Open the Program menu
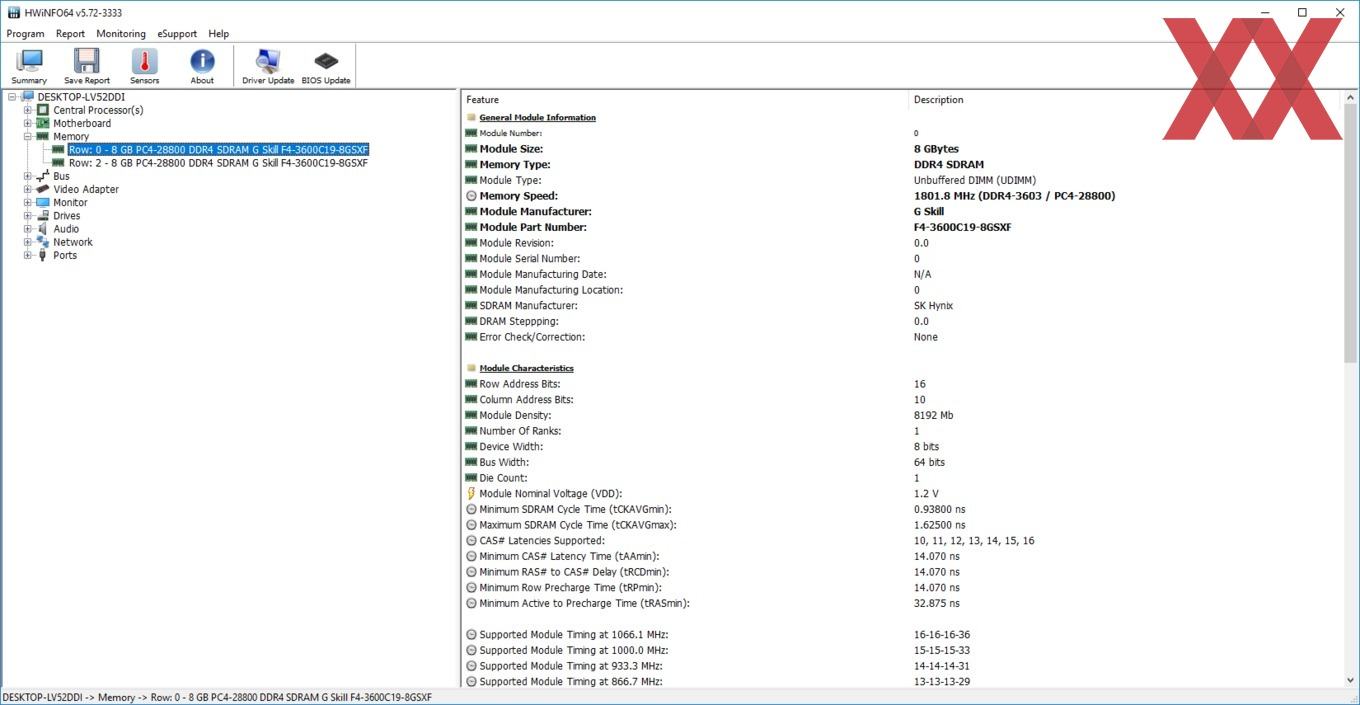Image resolution: width=1360 pixels, height=705 pixels. pos(25,34)
